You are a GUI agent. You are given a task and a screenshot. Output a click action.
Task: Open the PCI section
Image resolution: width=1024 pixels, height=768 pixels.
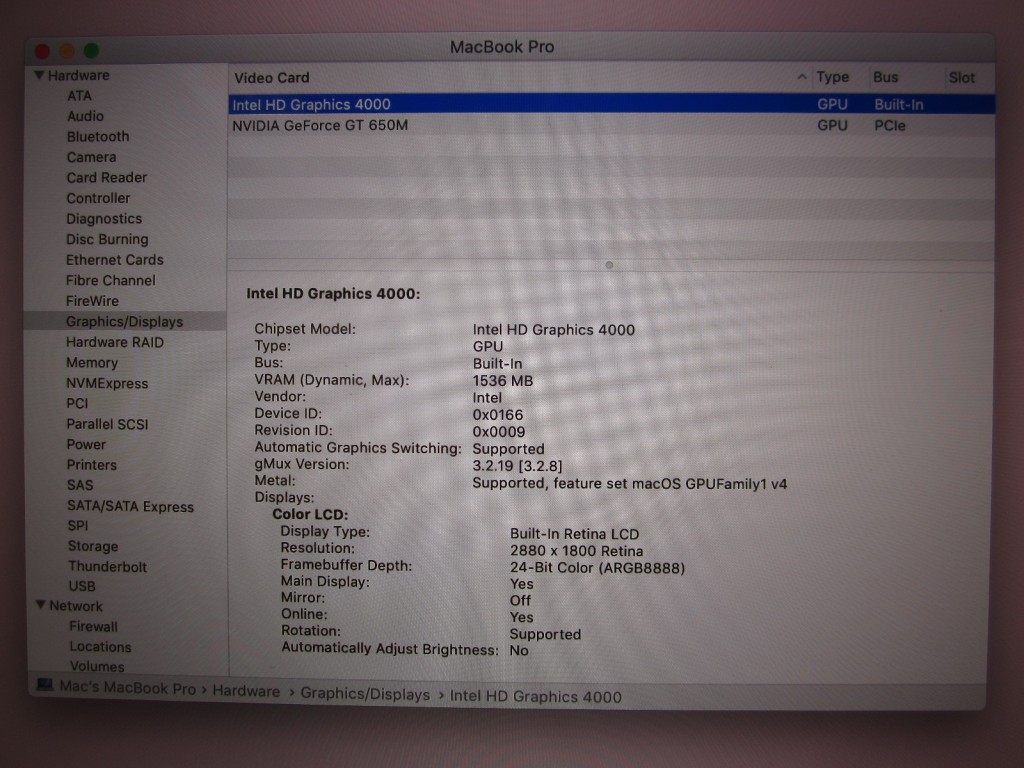click(77, 404)
